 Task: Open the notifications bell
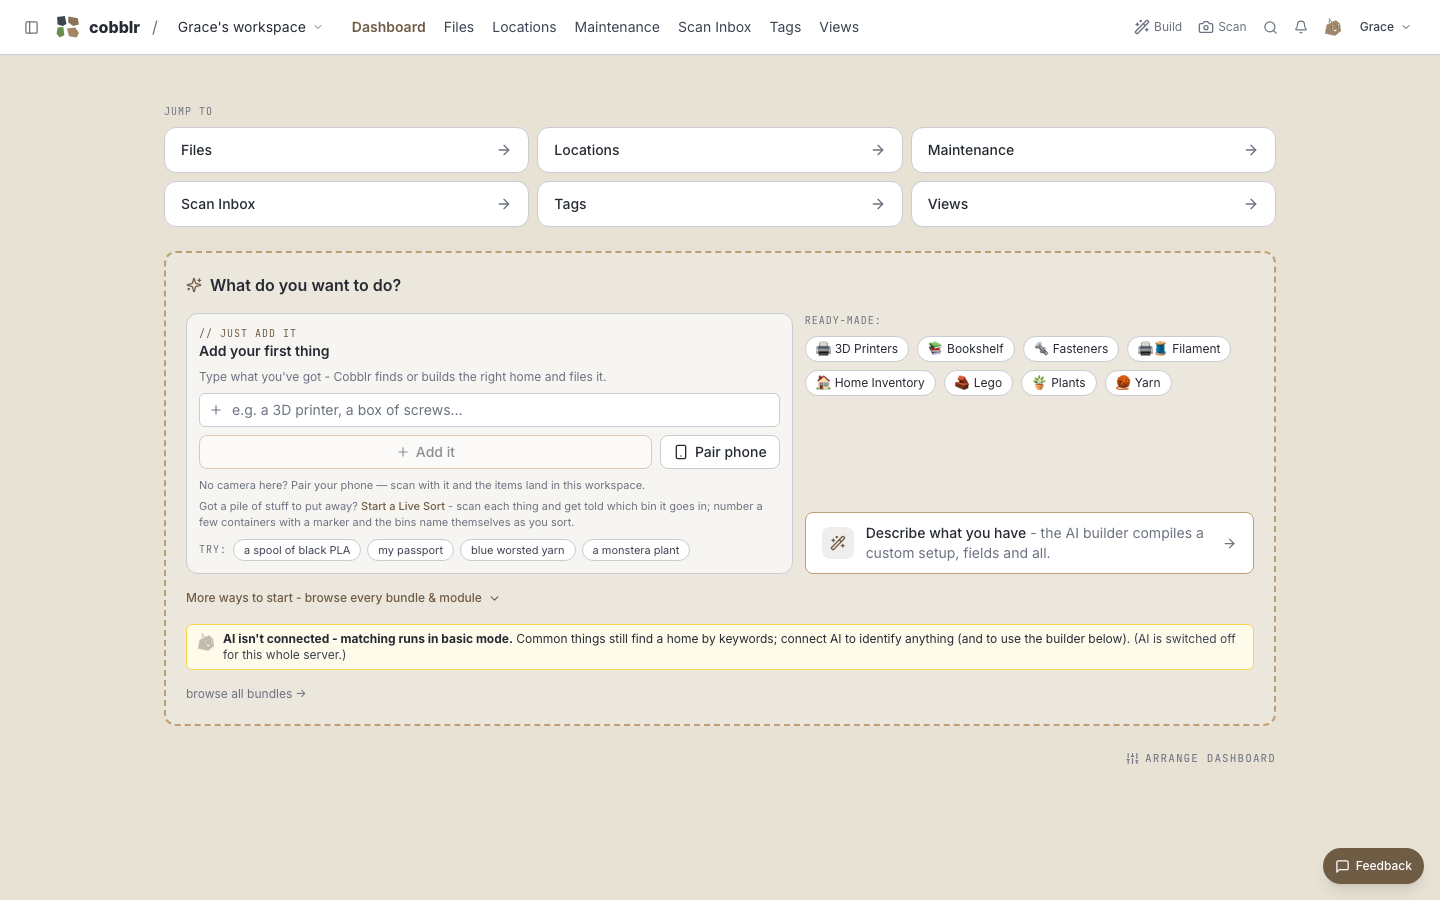pos(1301,27)
